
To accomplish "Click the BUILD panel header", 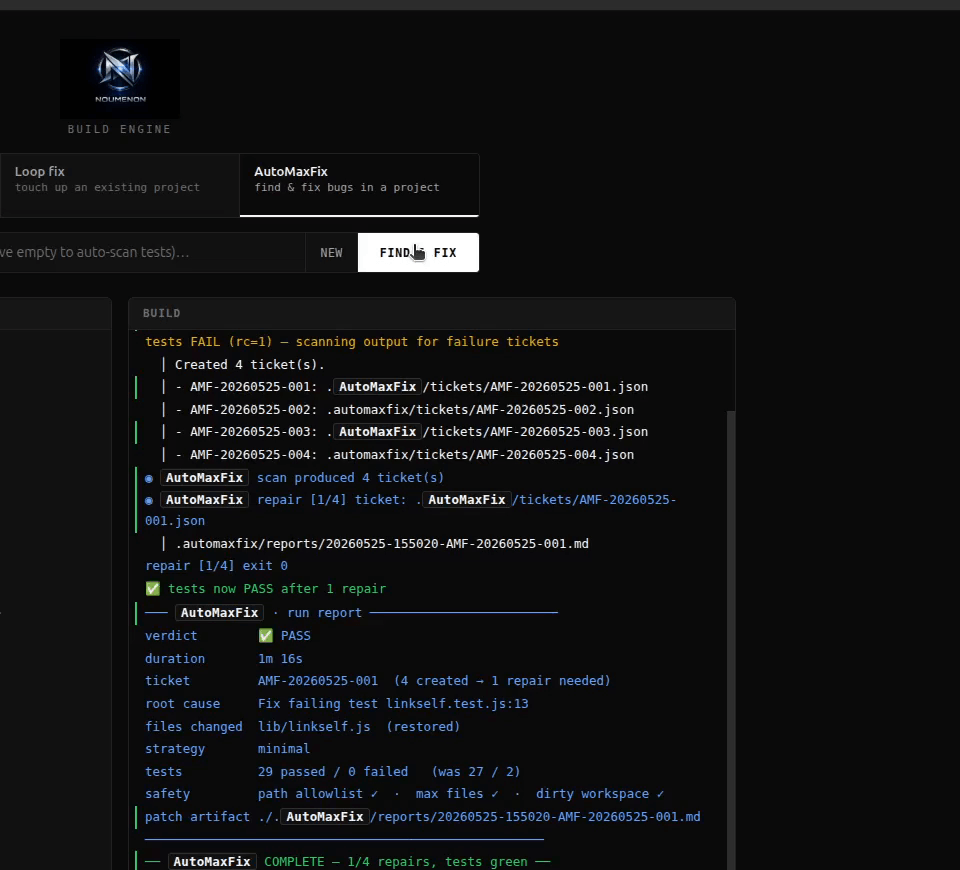I will [x=432, y=313].
